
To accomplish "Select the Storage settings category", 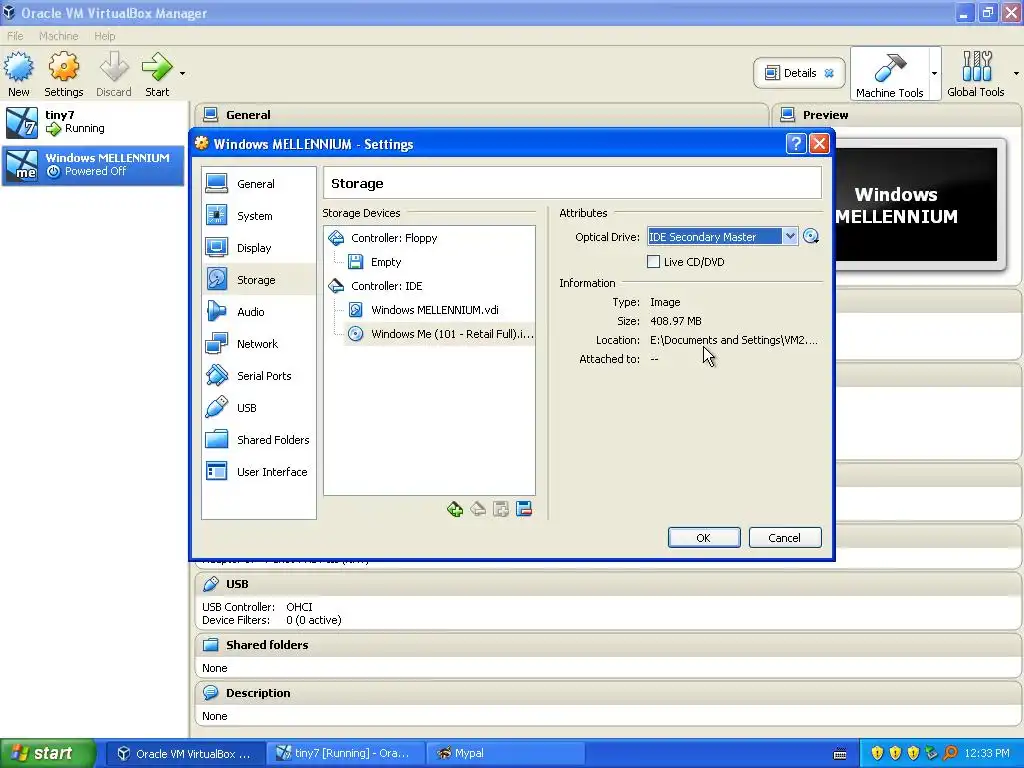I will point(259,280).
